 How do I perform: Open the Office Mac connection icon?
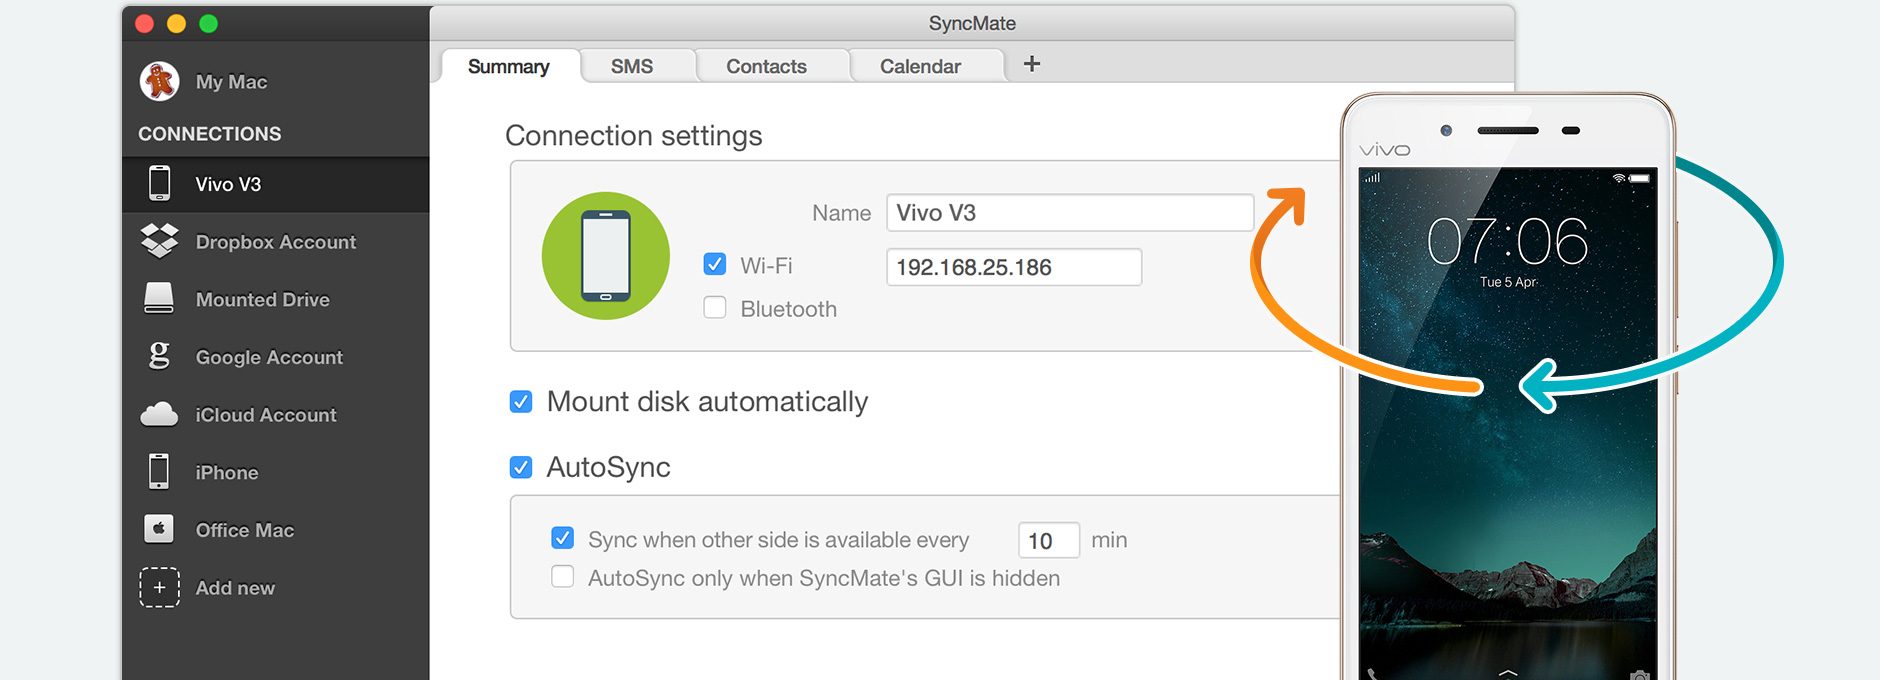(x=159, y=529)
